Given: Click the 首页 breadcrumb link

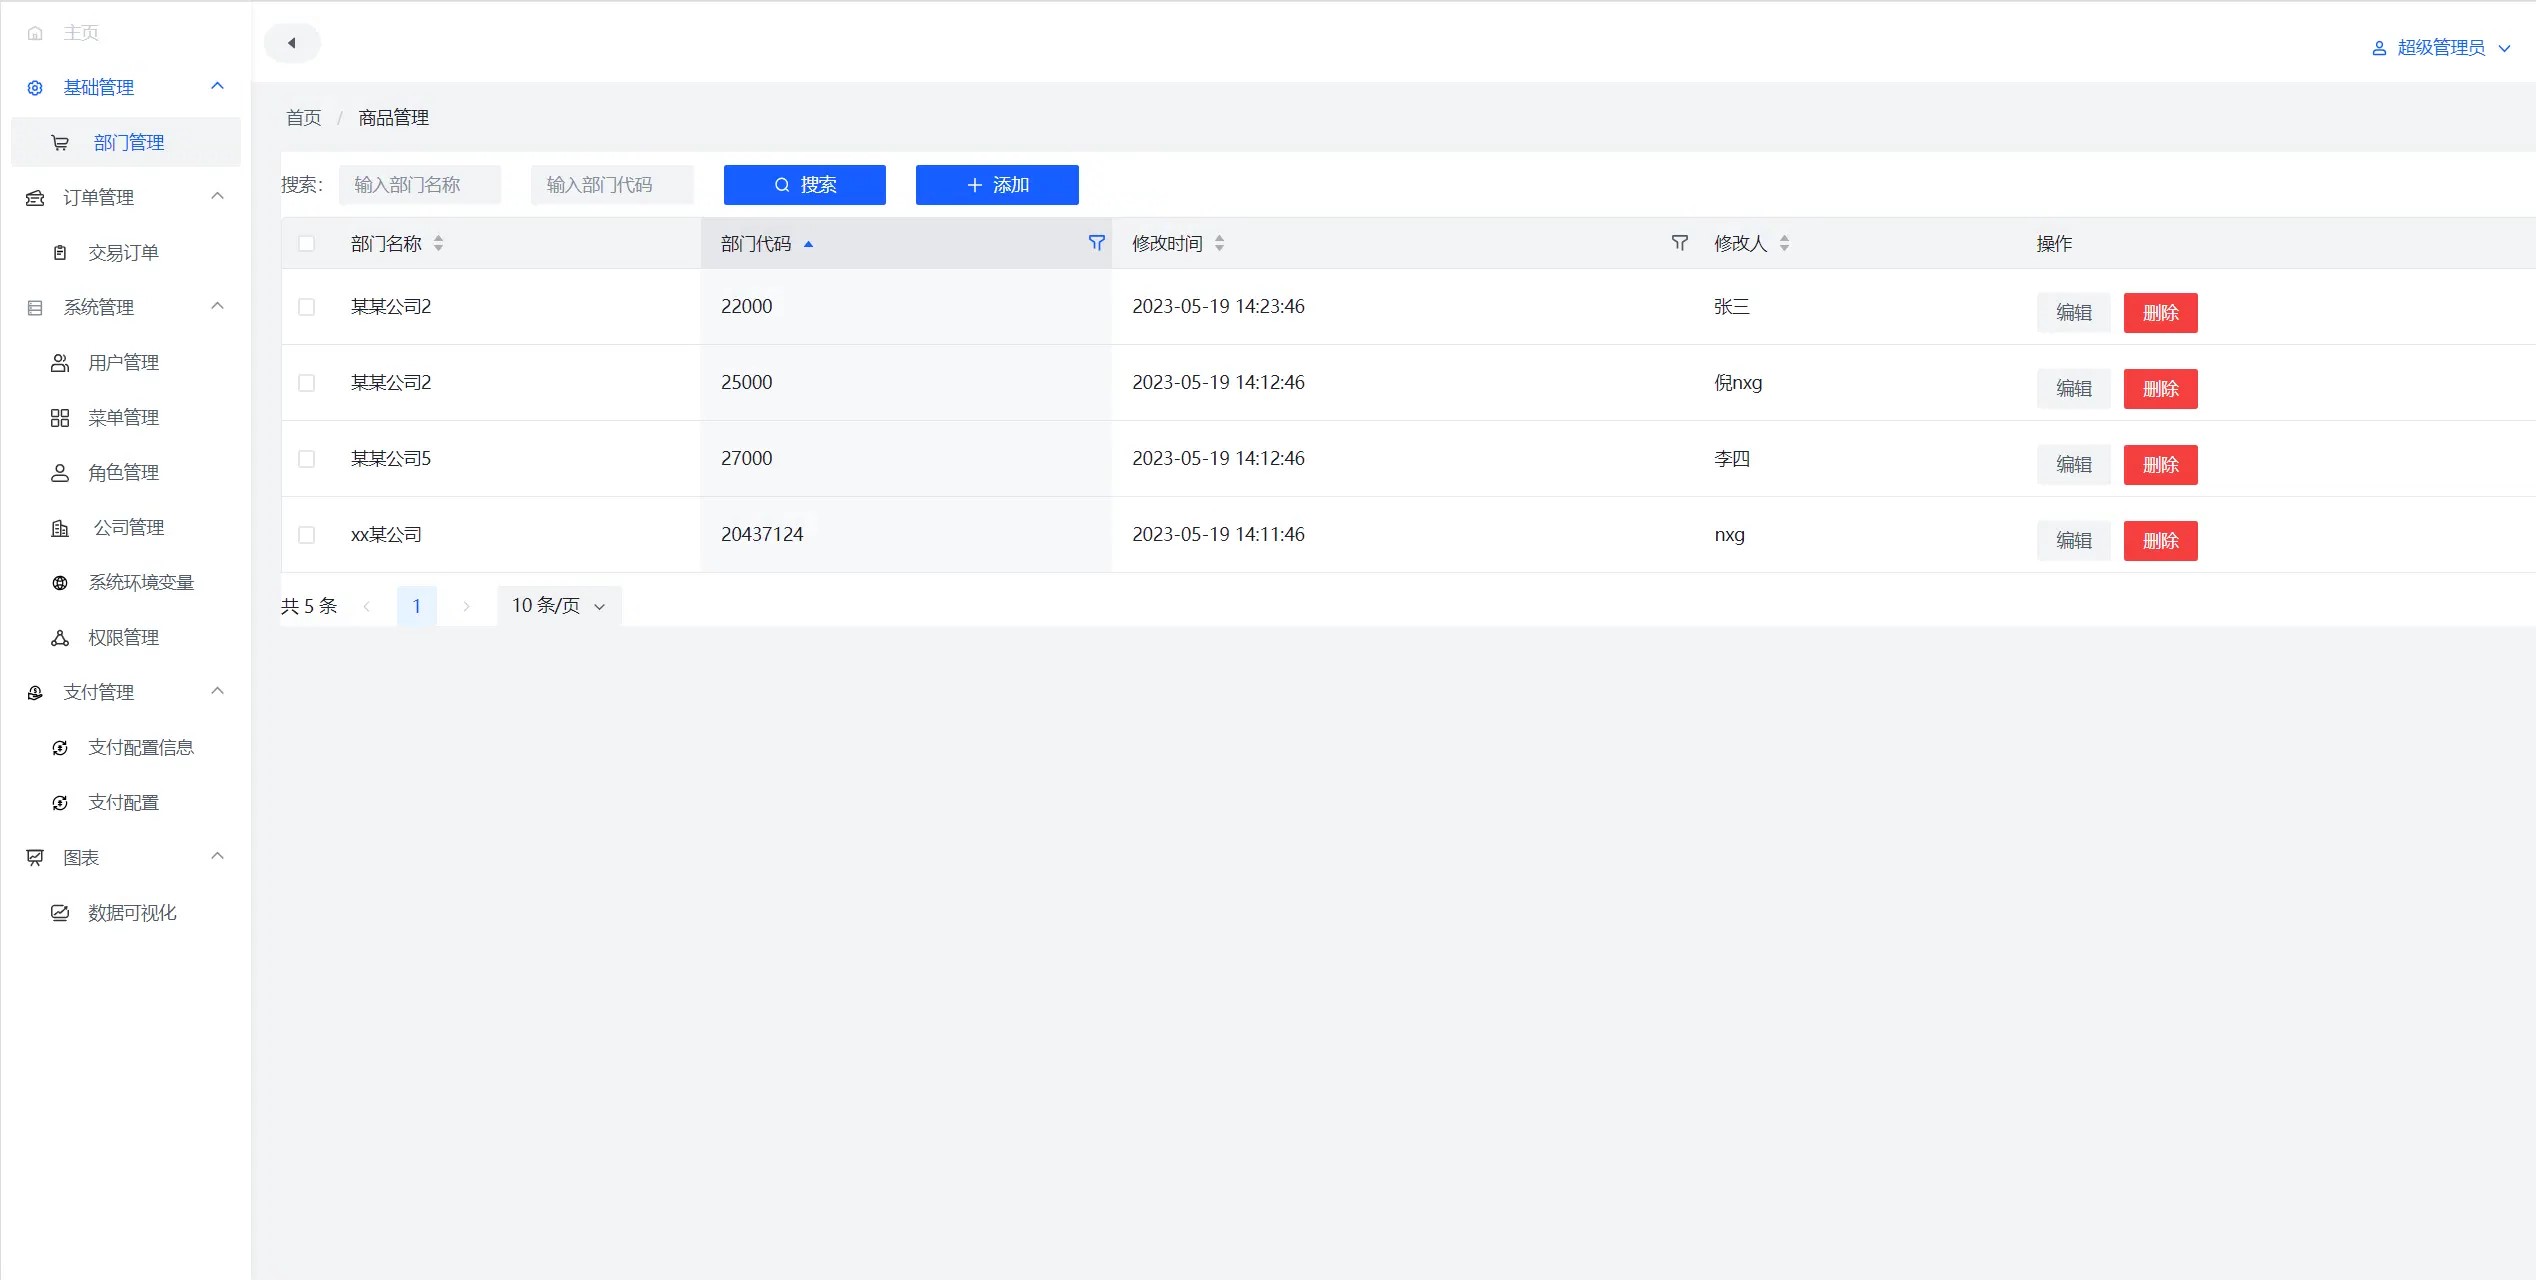Looking at the screenshot, I should [303, 118].
